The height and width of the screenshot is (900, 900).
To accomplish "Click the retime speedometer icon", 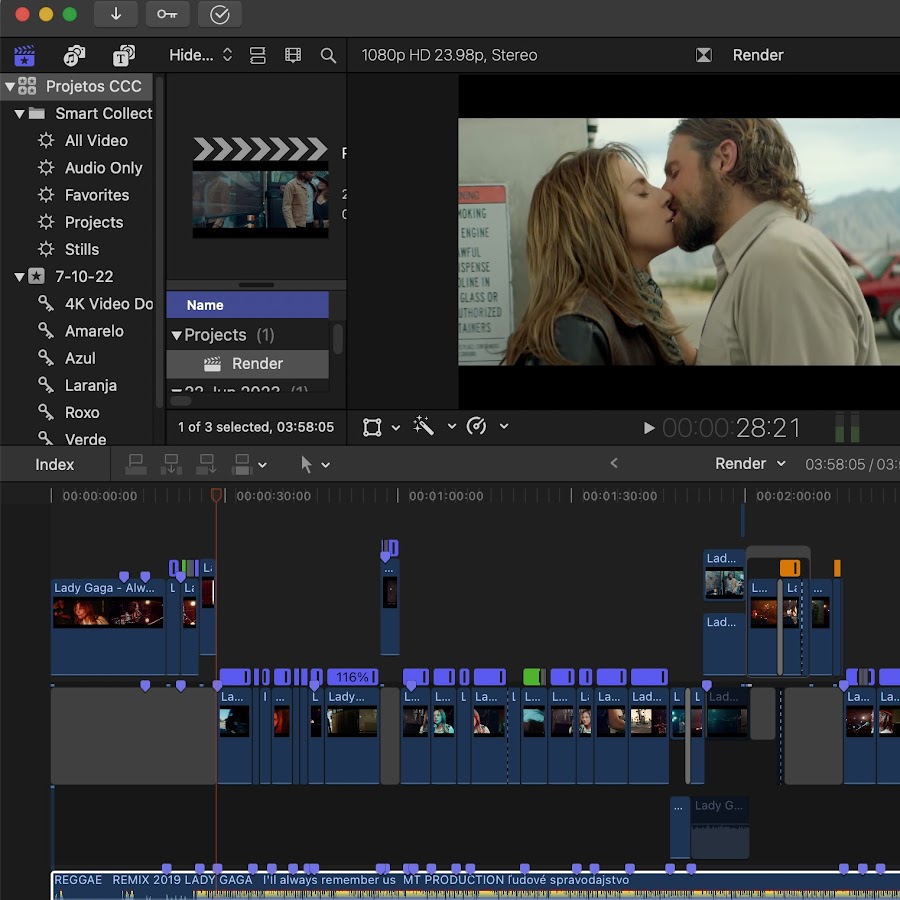I will click(476, 426).
